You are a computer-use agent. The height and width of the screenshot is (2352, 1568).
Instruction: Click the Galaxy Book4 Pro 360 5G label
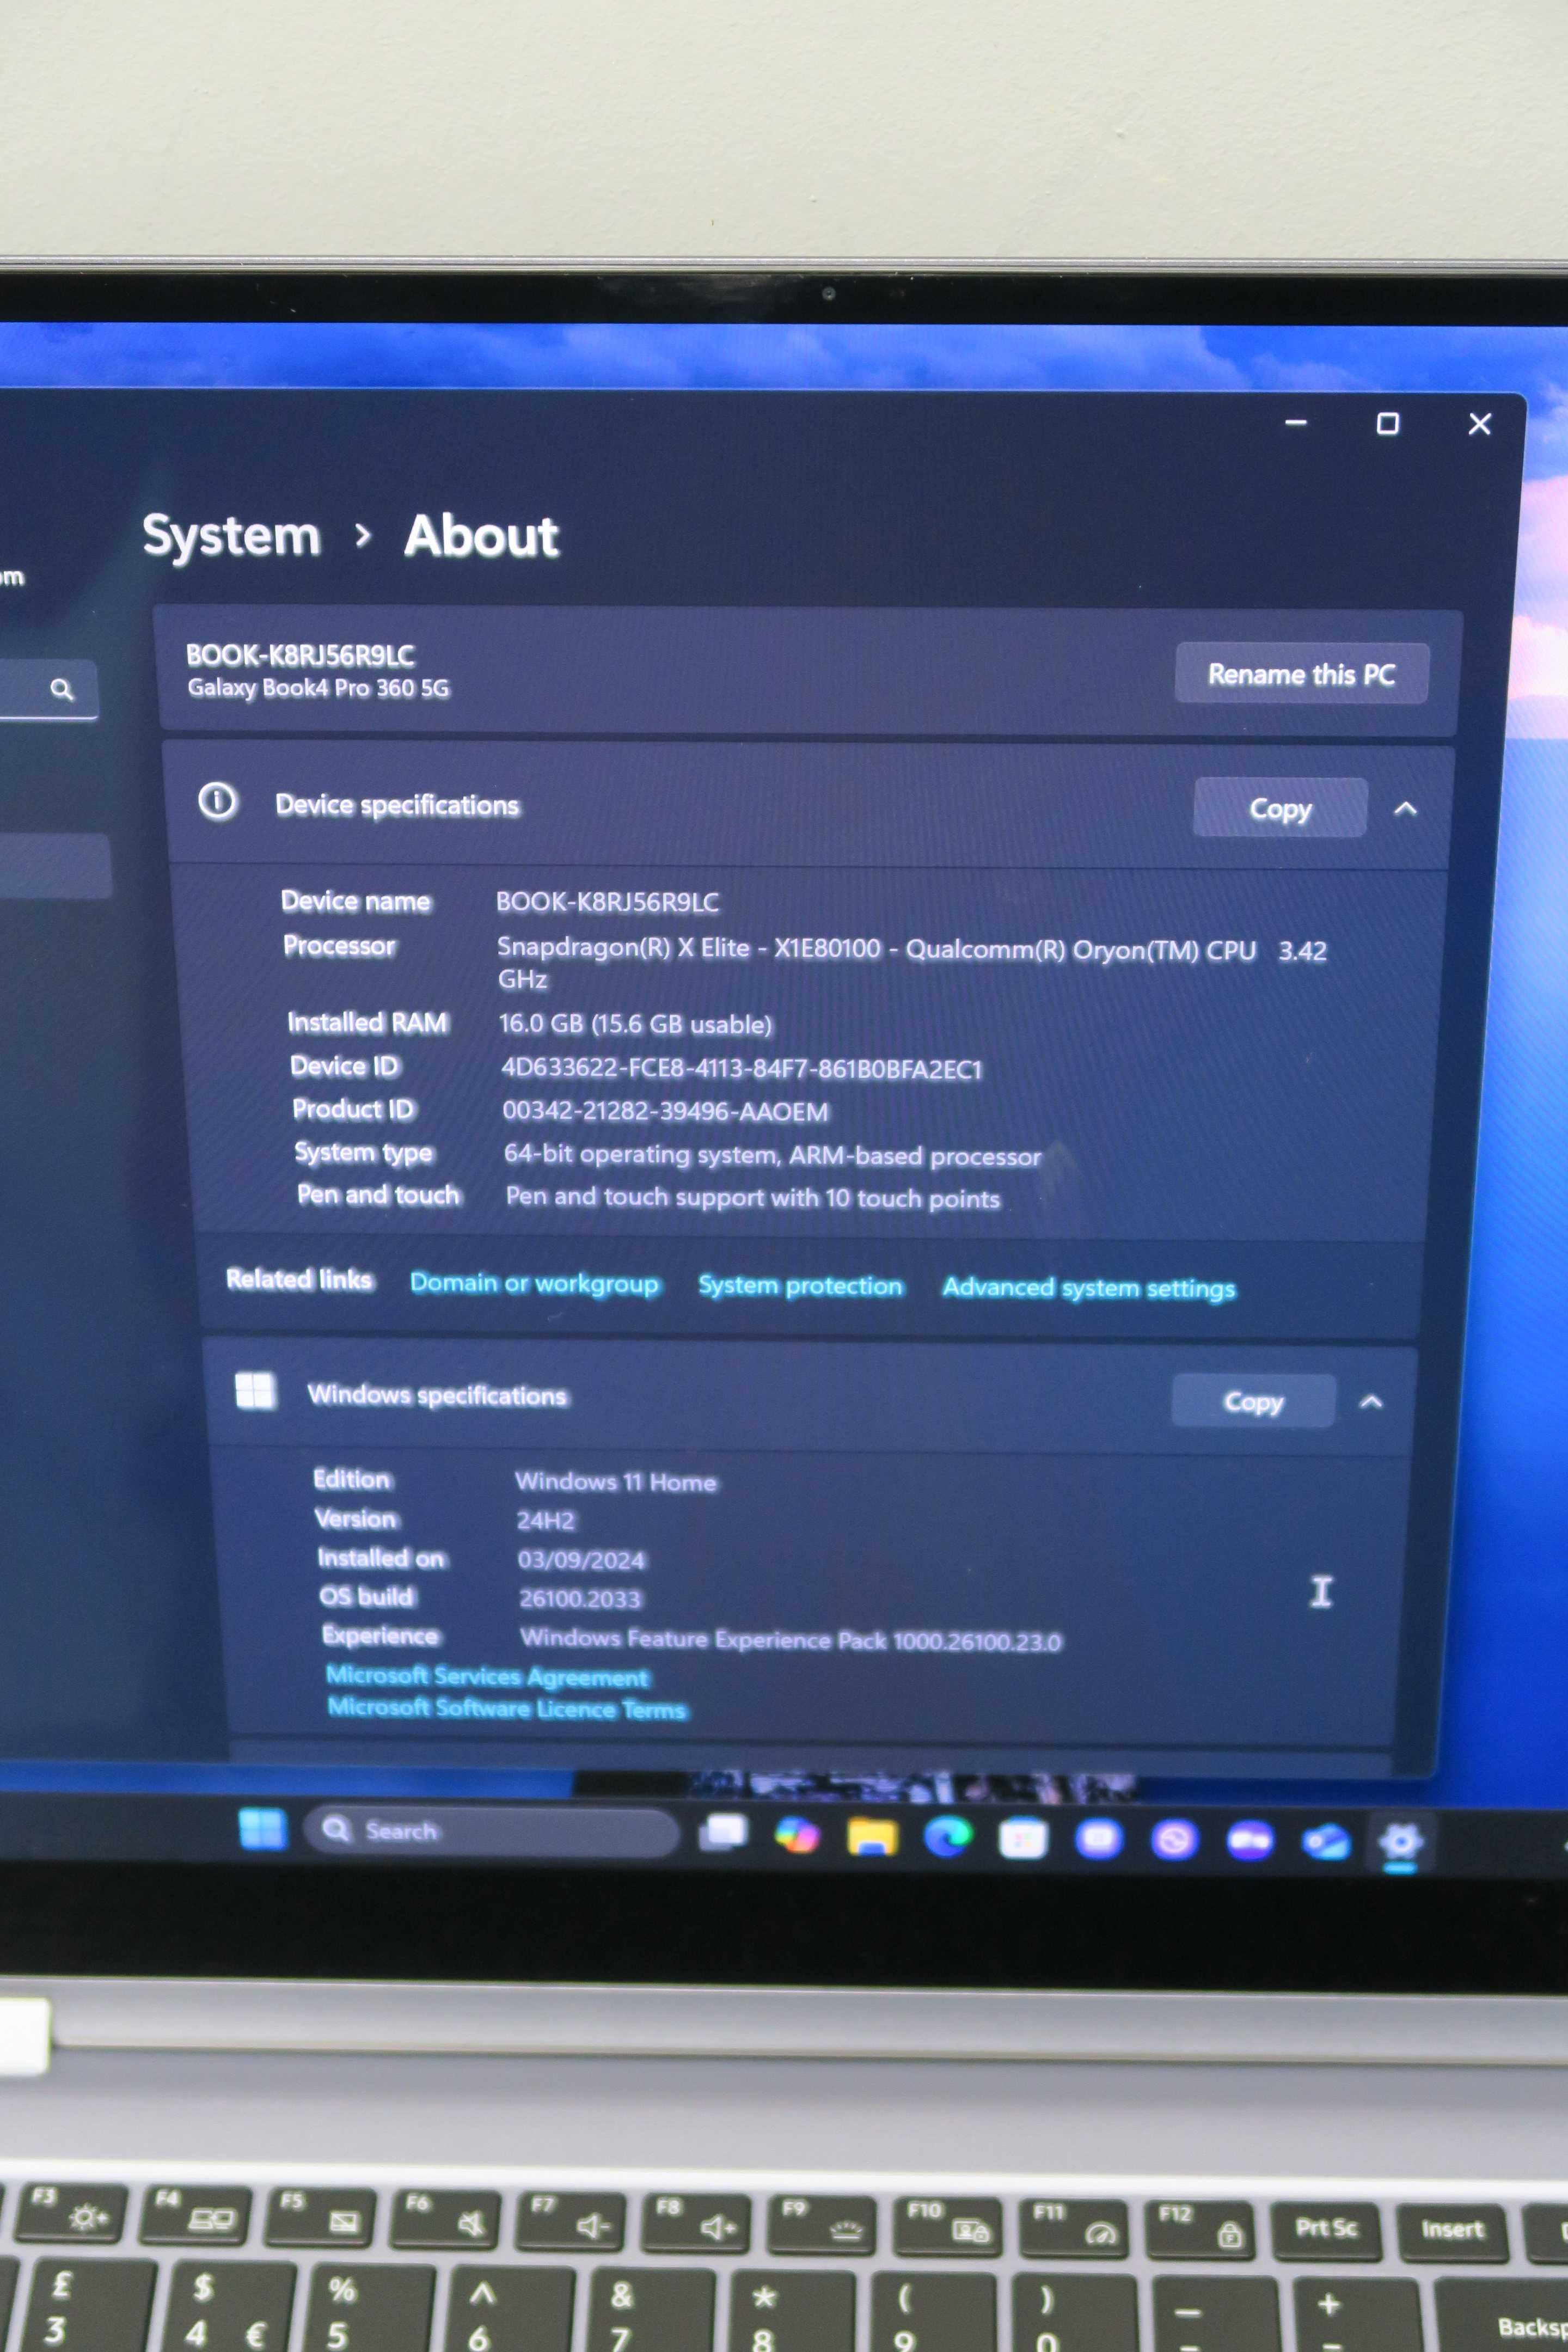[x=318, y=688]
